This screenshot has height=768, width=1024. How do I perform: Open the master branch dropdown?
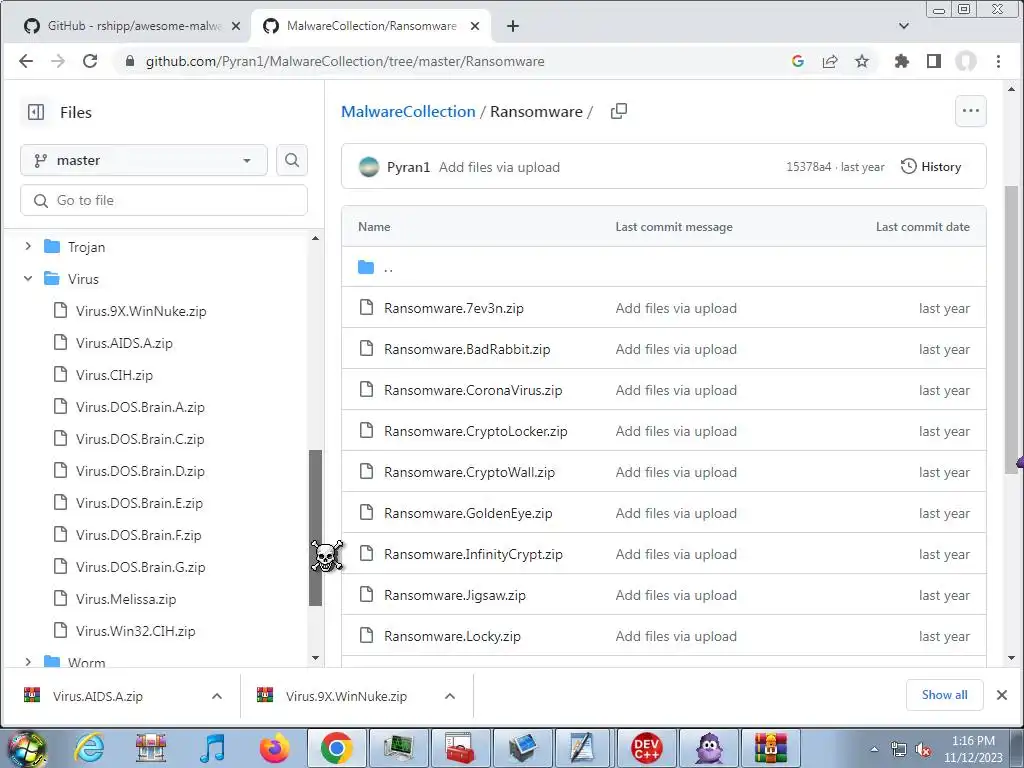click(144, 160)
